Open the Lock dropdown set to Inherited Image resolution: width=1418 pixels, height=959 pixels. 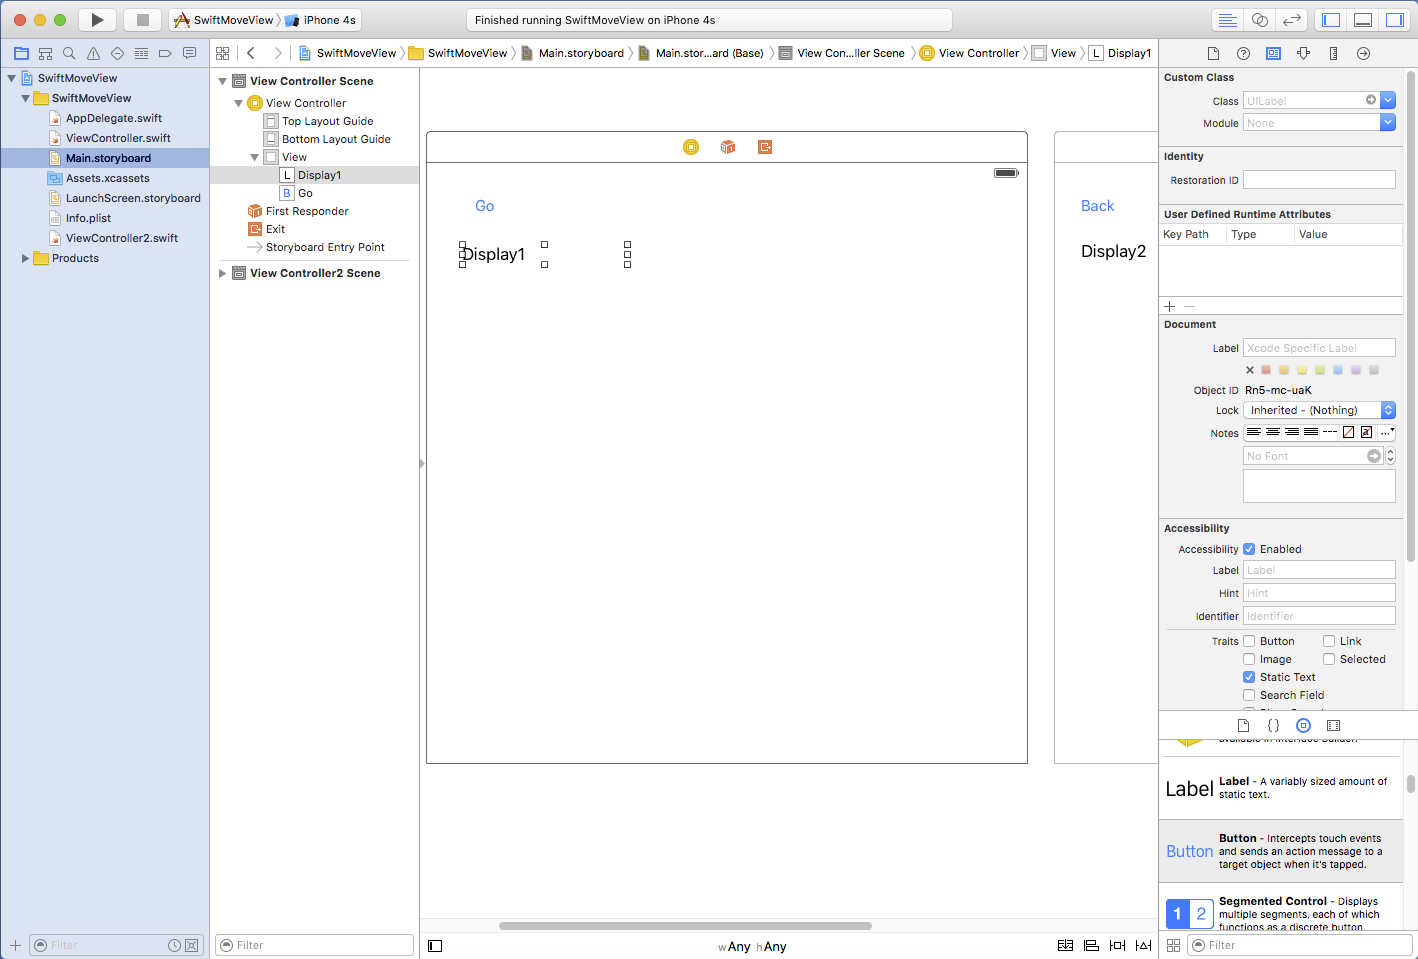pyautogui.click(x=1319, y=410)
